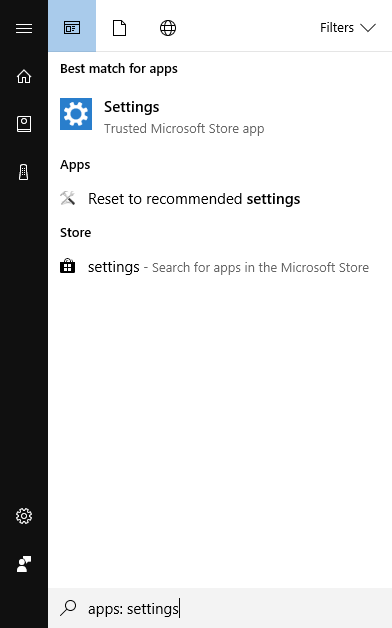Switch to the Documents filter tab
This screenshot has width=392, height=628.
119,28
